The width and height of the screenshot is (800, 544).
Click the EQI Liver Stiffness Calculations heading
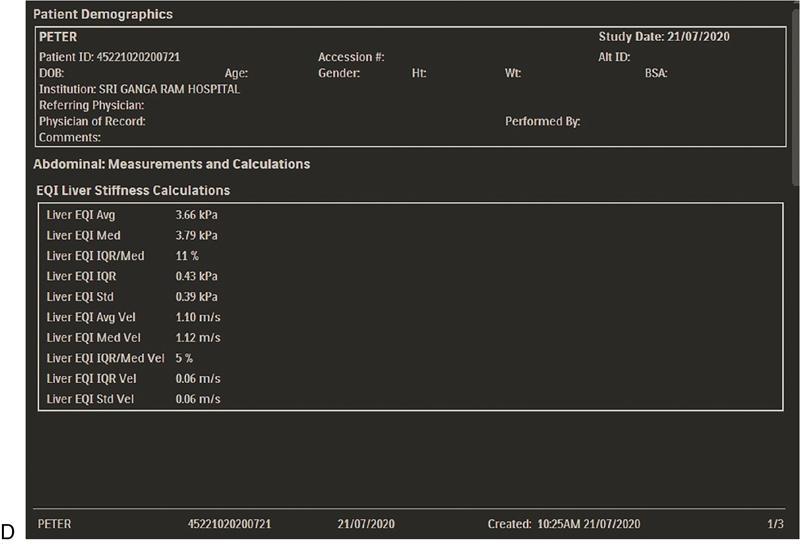click(133, 190)
